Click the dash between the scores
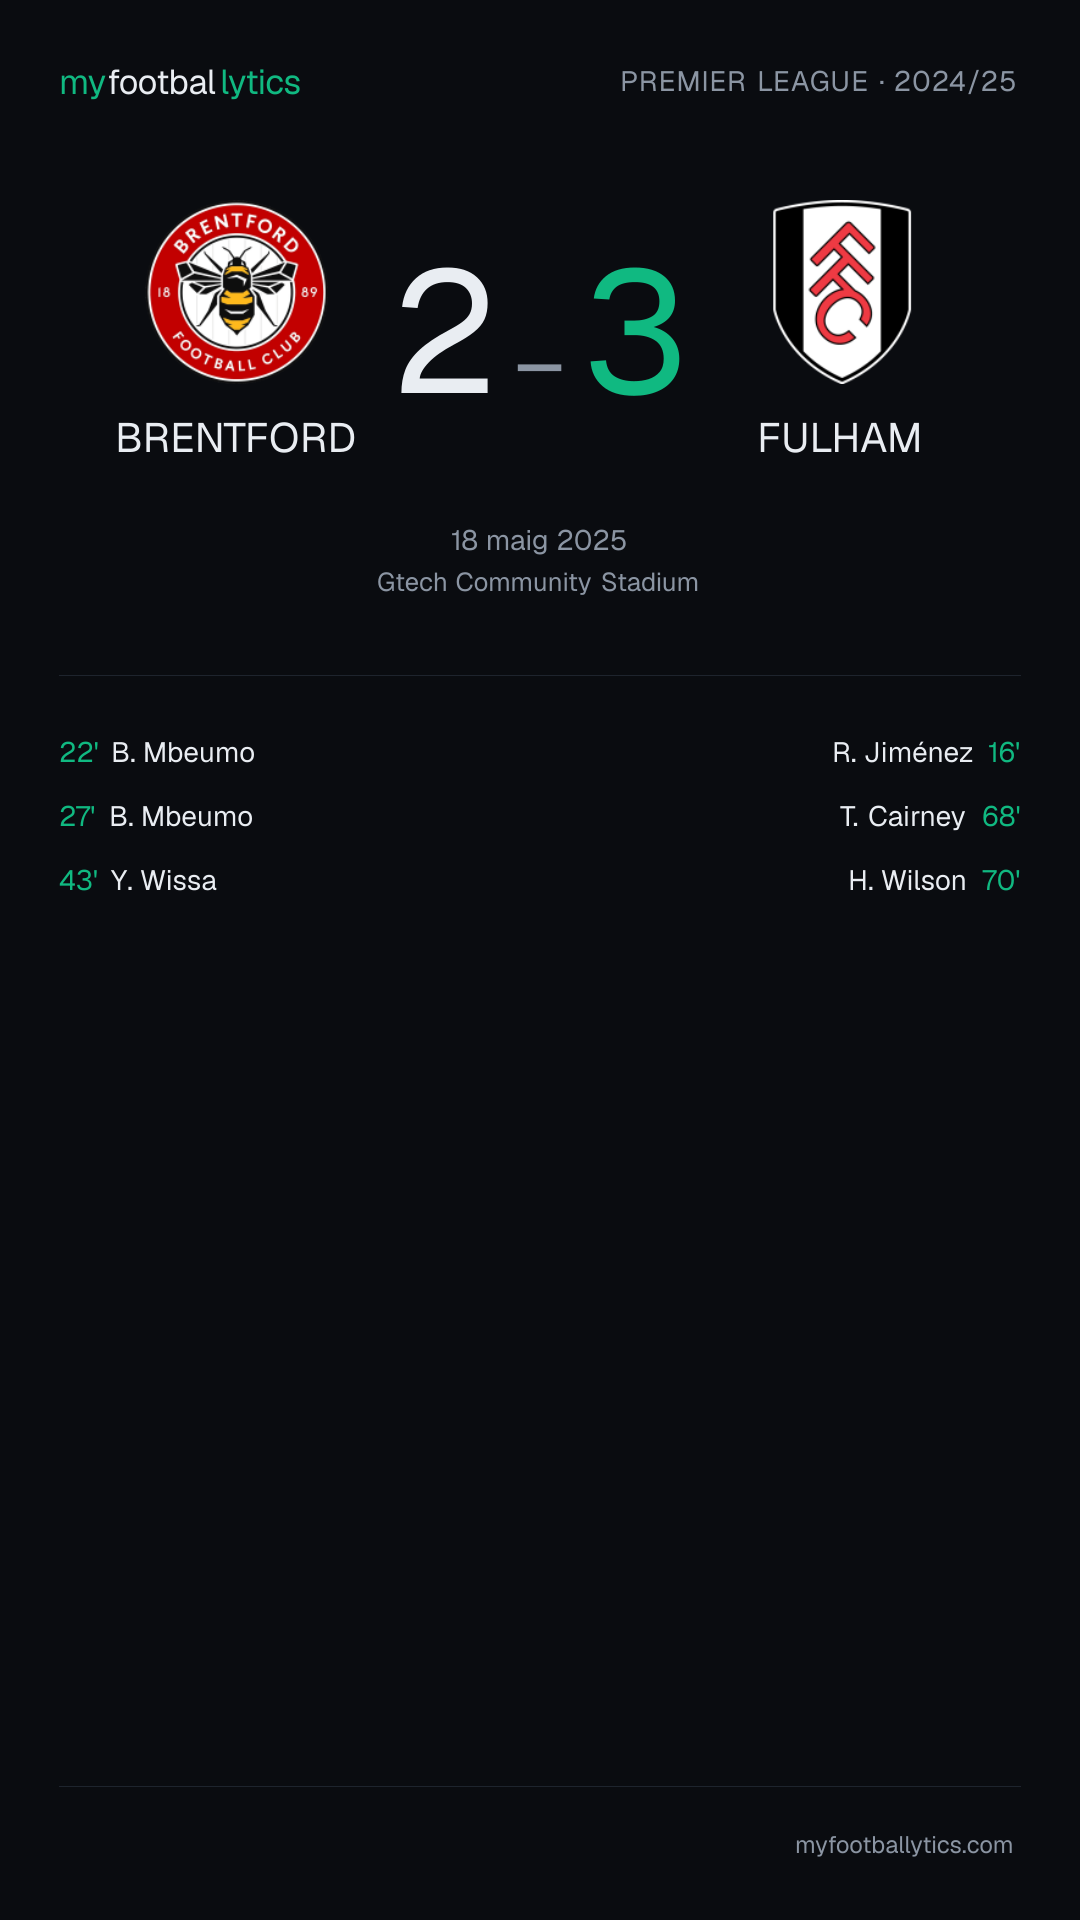 tap(540, 368)
